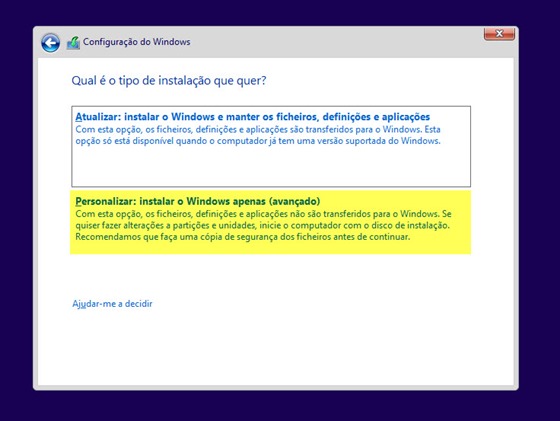Click the dark purple background outside the dialog
560x421 pixels.
(539, 214)
